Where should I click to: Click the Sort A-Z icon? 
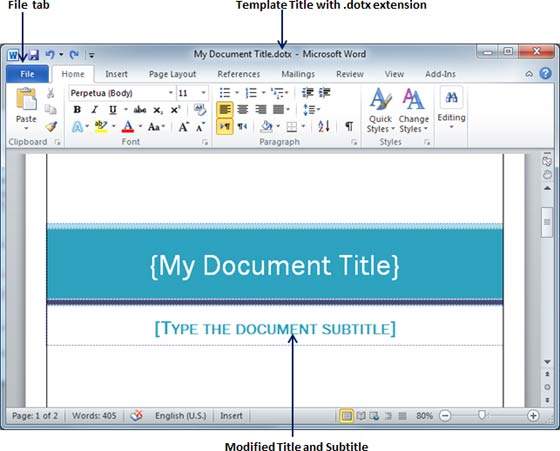pos(324,126)
